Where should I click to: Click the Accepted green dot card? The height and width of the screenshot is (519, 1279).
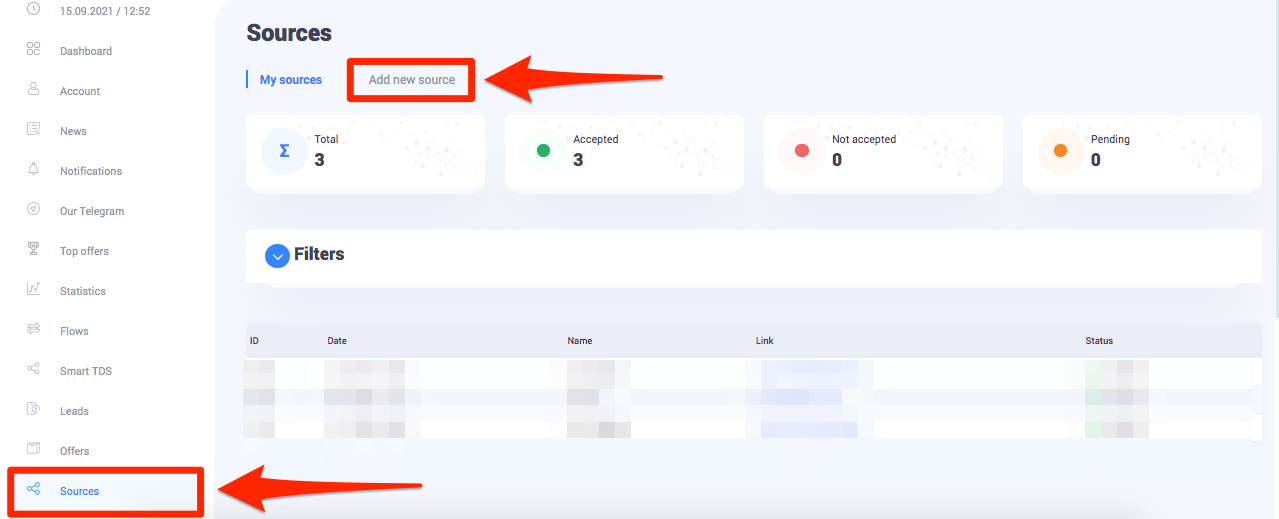[624, 151]
